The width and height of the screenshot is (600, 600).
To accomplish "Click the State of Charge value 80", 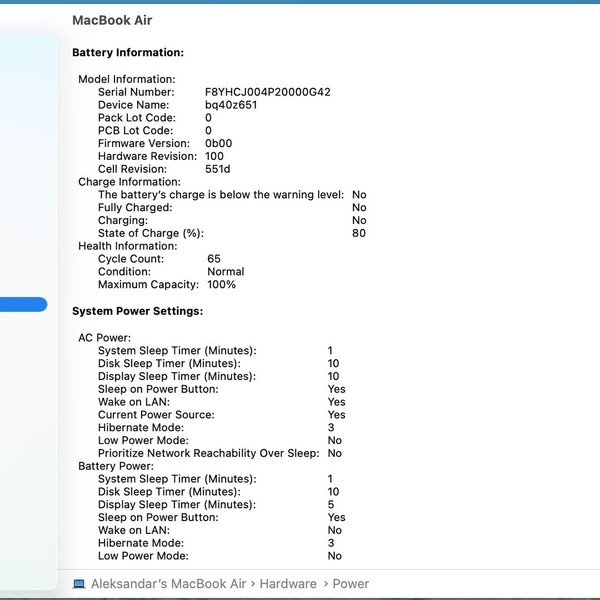I will [359, 233].
